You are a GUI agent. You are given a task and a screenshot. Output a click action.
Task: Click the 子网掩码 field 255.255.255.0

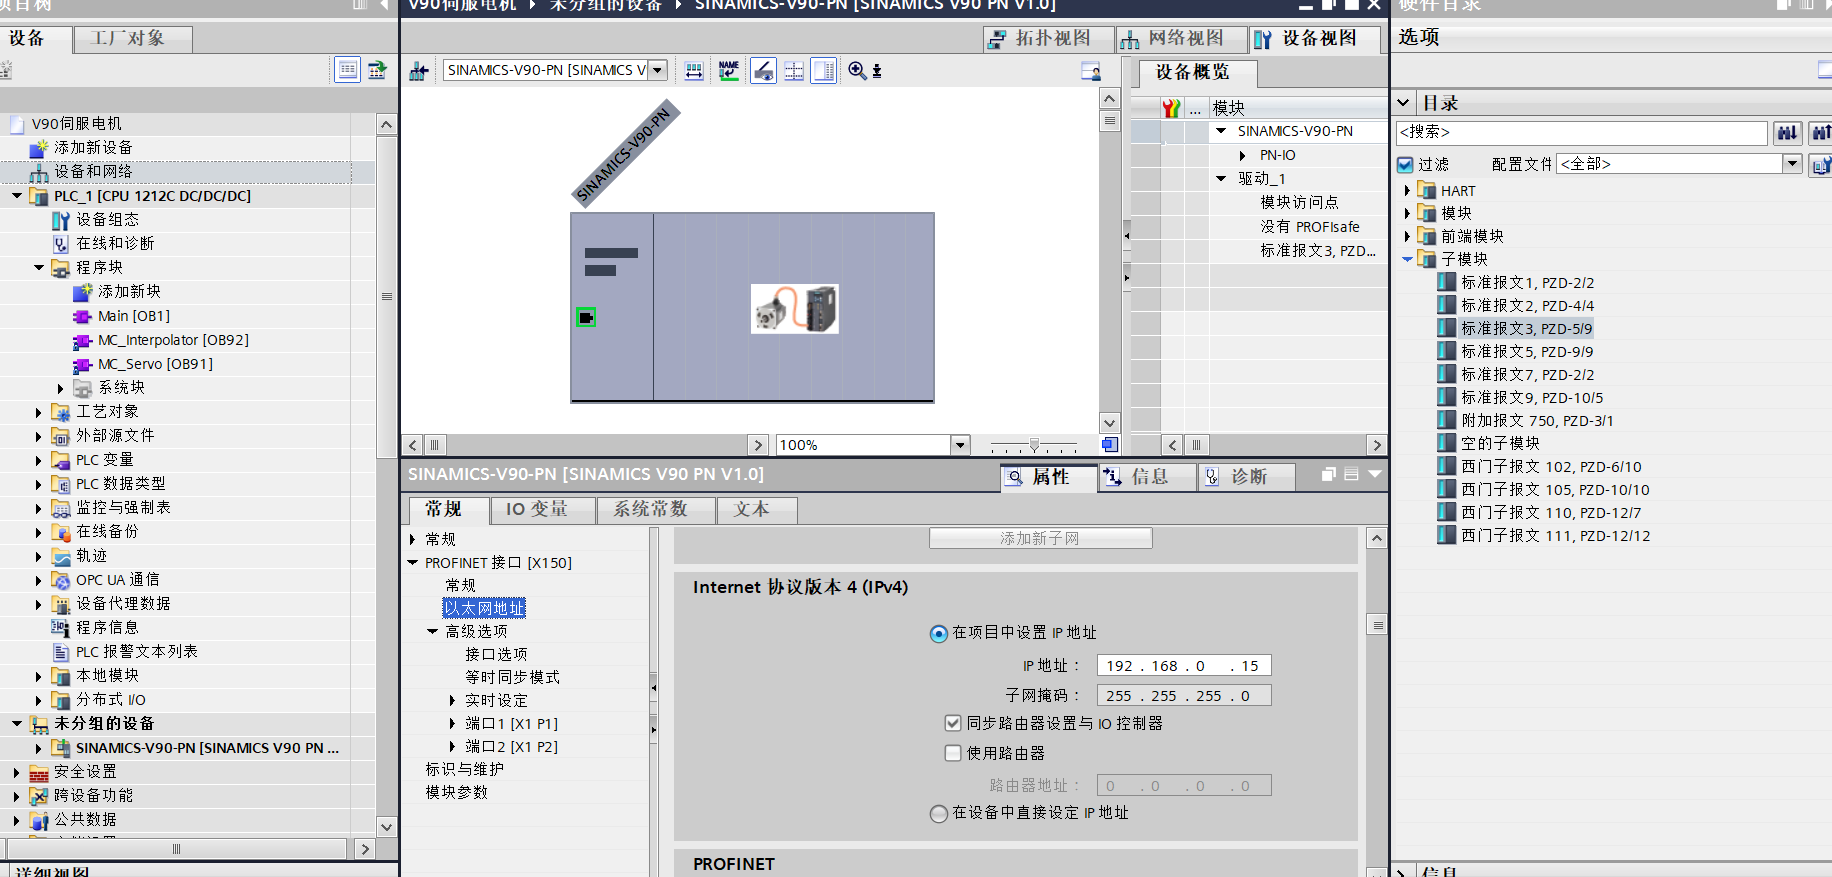[x=1184, y=696]
